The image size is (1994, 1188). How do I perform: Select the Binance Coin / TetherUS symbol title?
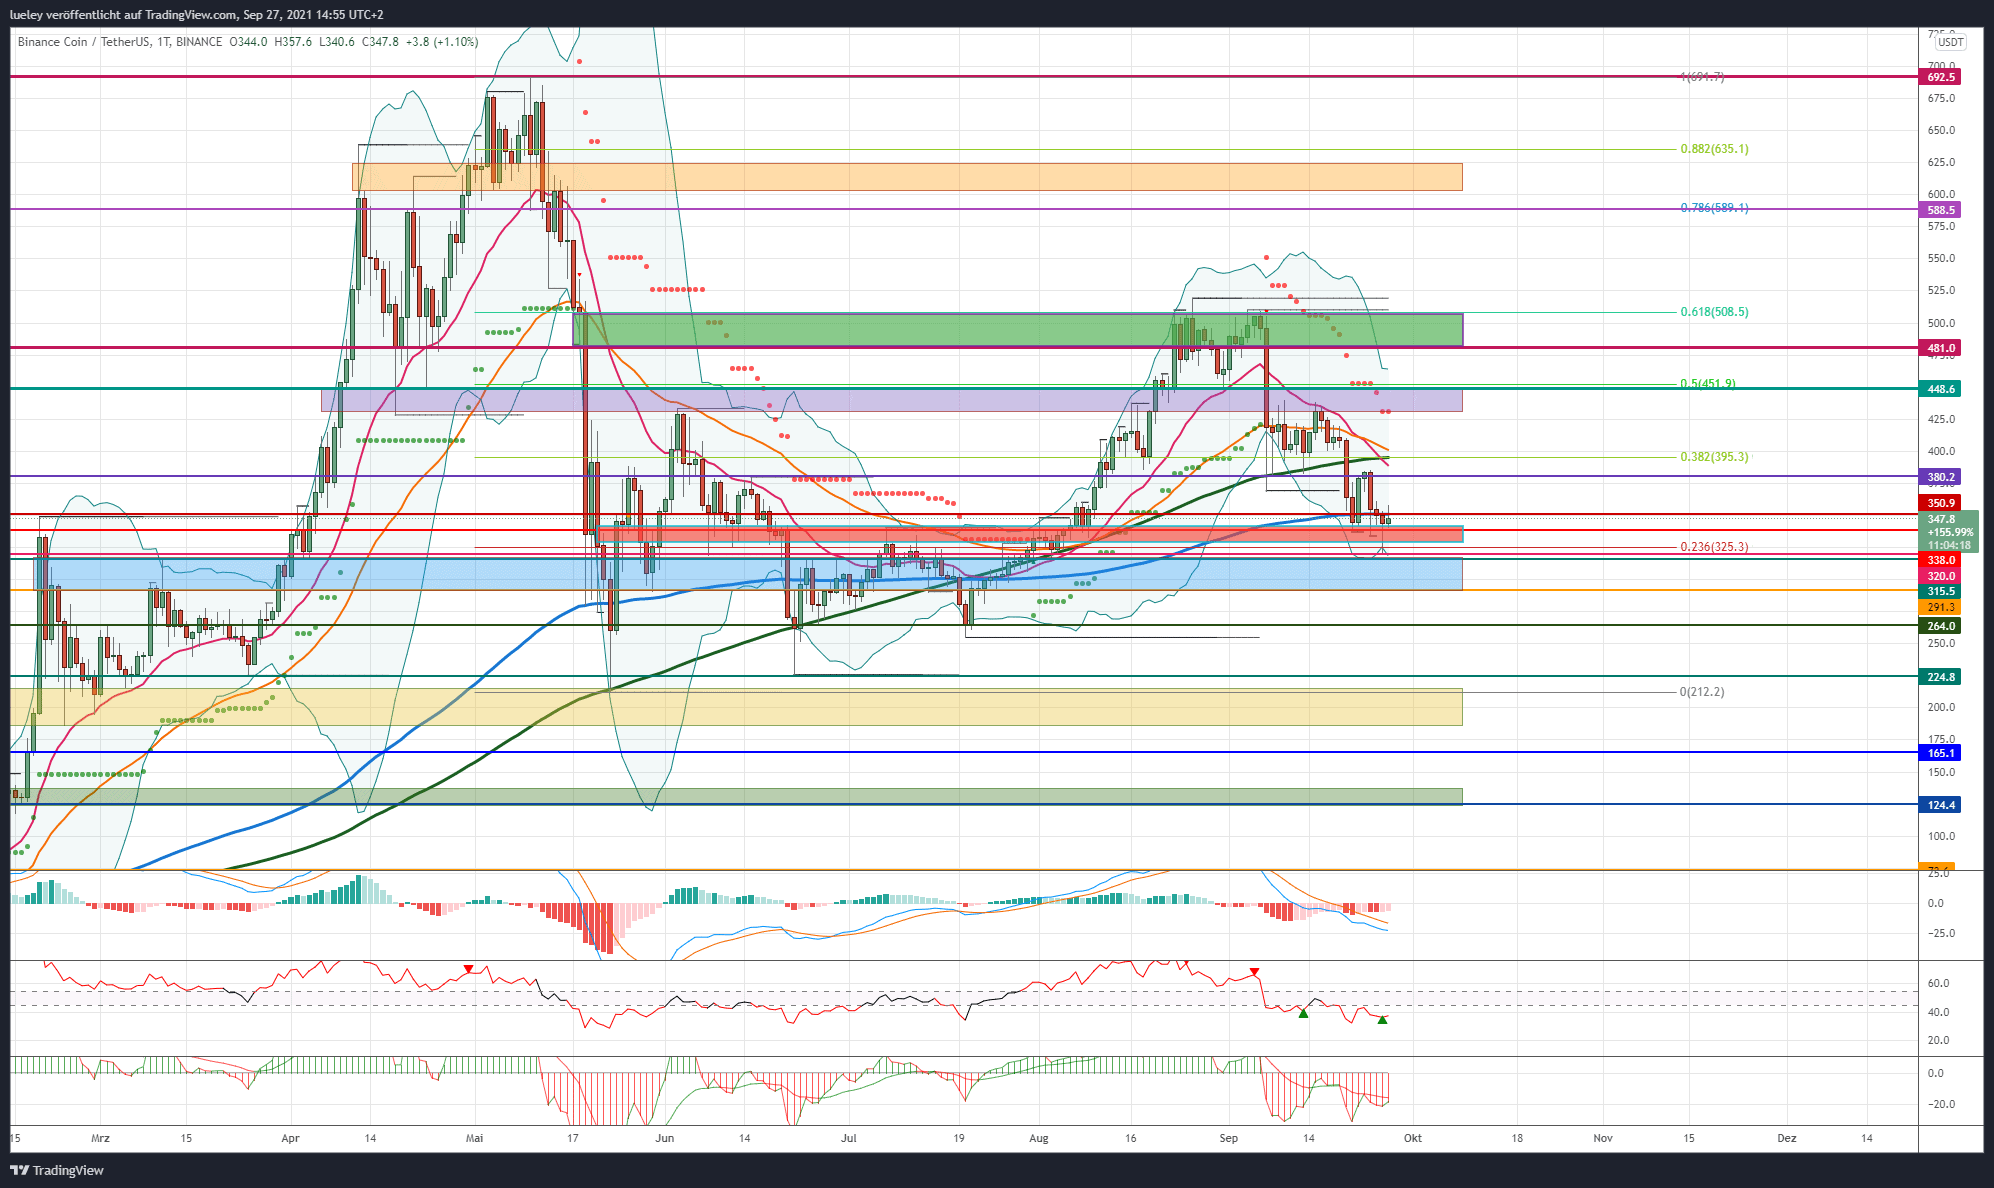(x=120, y=42)
